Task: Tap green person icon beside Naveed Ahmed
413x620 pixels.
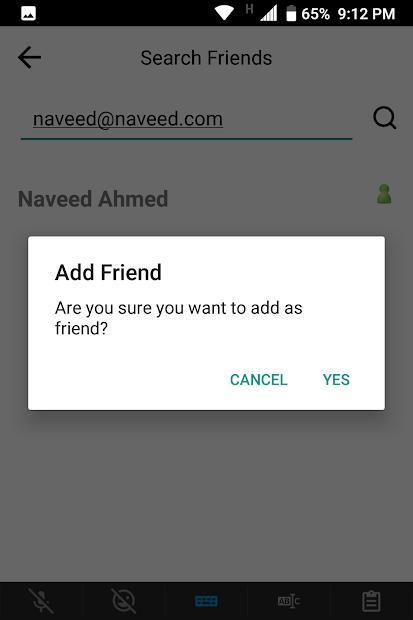Action: click(x=384, y=194)
